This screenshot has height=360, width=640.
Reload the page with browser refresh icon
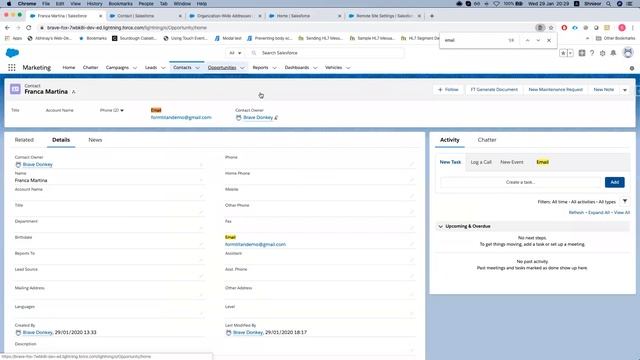29,28
